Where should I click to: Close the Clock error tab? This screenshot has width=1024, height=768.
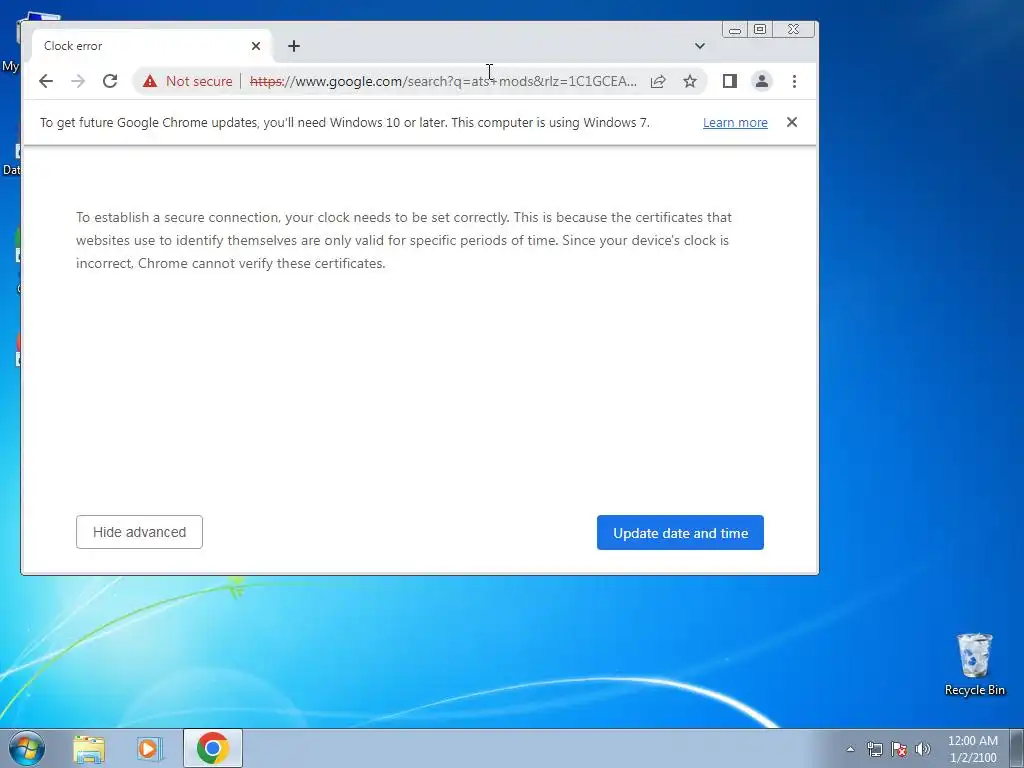[x=256, y=46]
